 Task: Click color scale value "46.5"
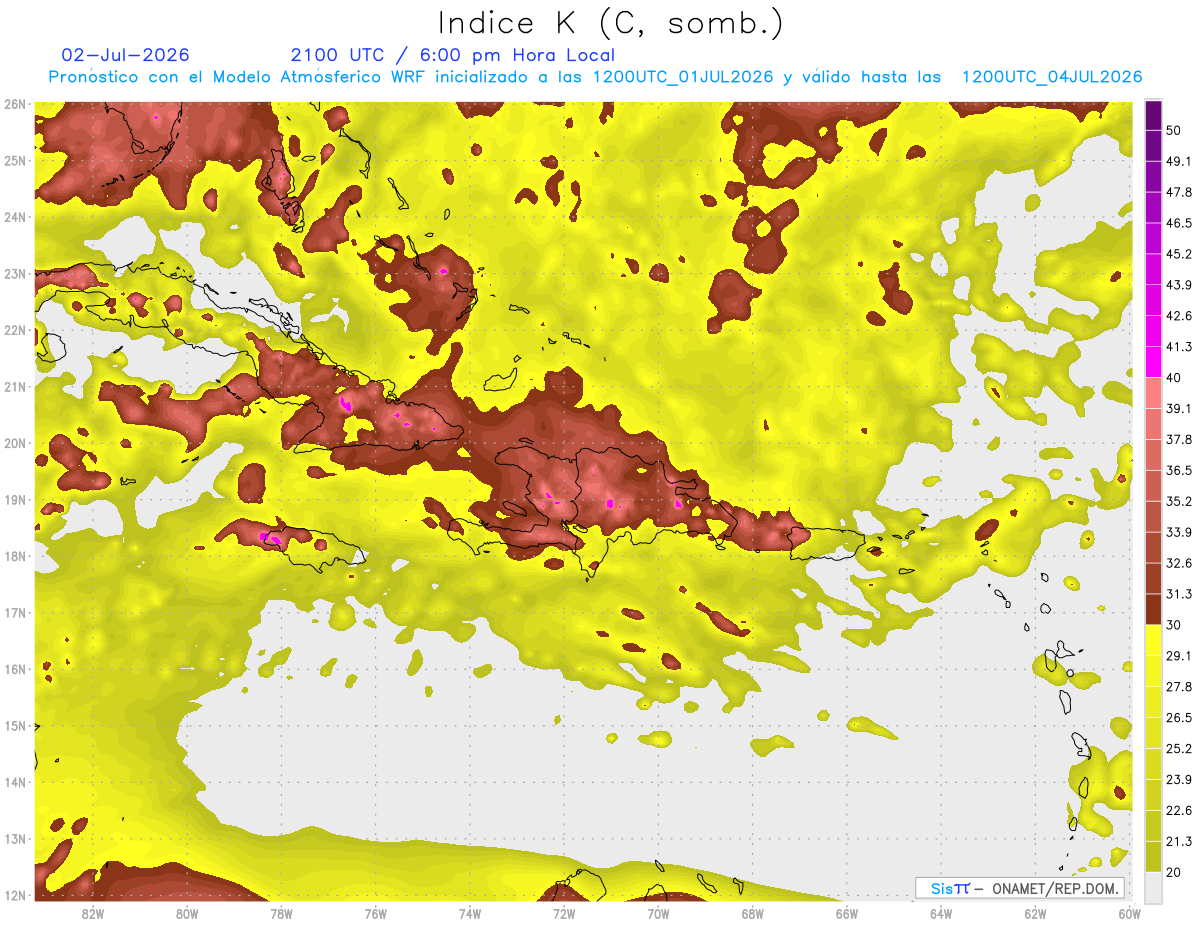(x=1180, y=222)
